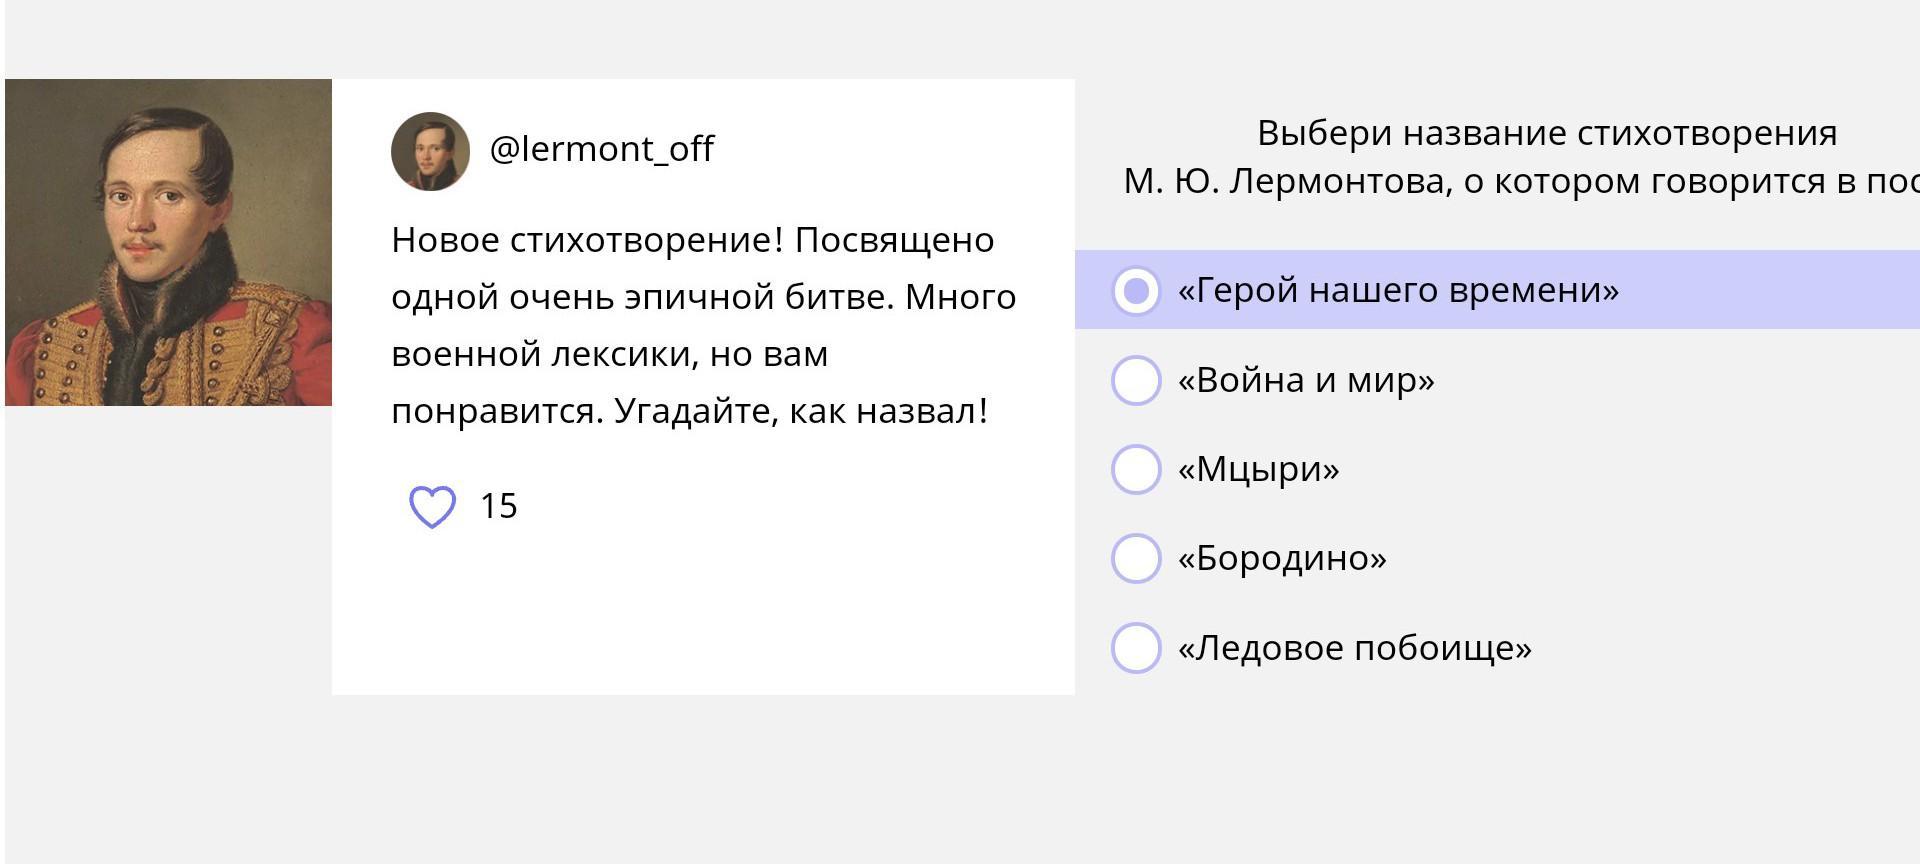Image resolution: width=1920 pixels, height=864 pixels.
Task: Select radio button for «Война и мир»
Action: click(x=1136, y=380)
